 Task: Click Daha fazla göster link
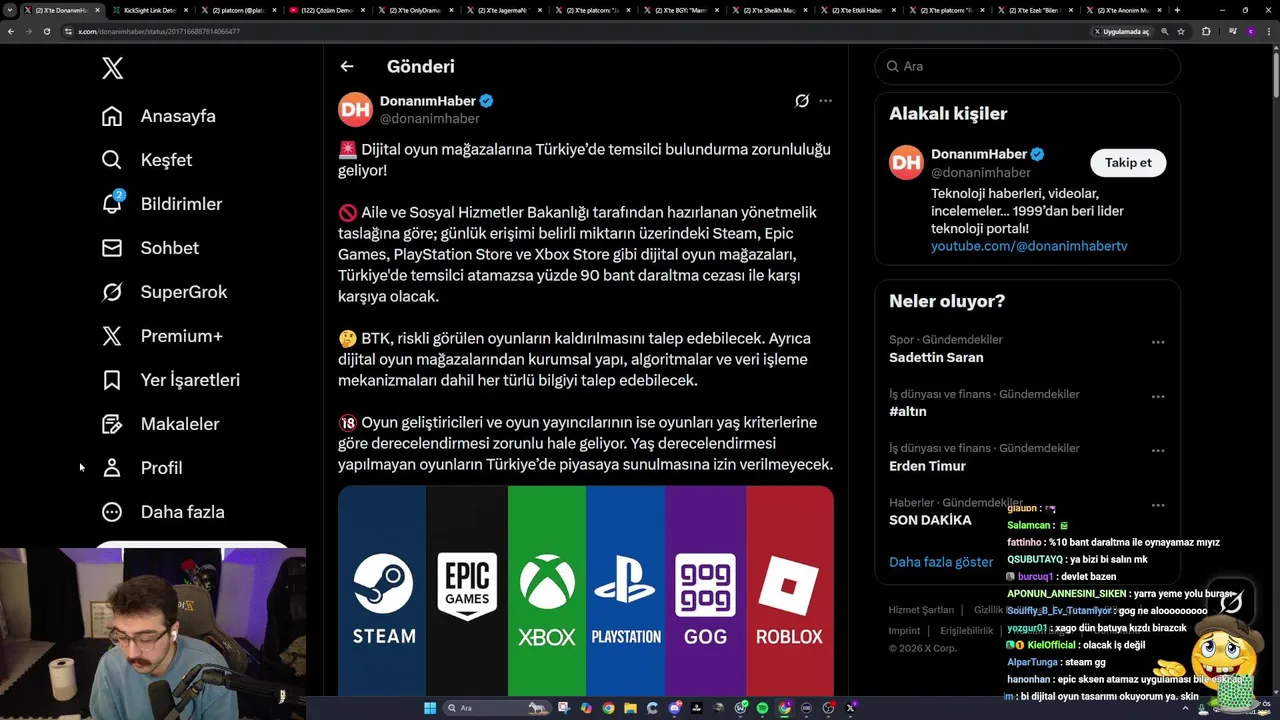coord(941,562)
